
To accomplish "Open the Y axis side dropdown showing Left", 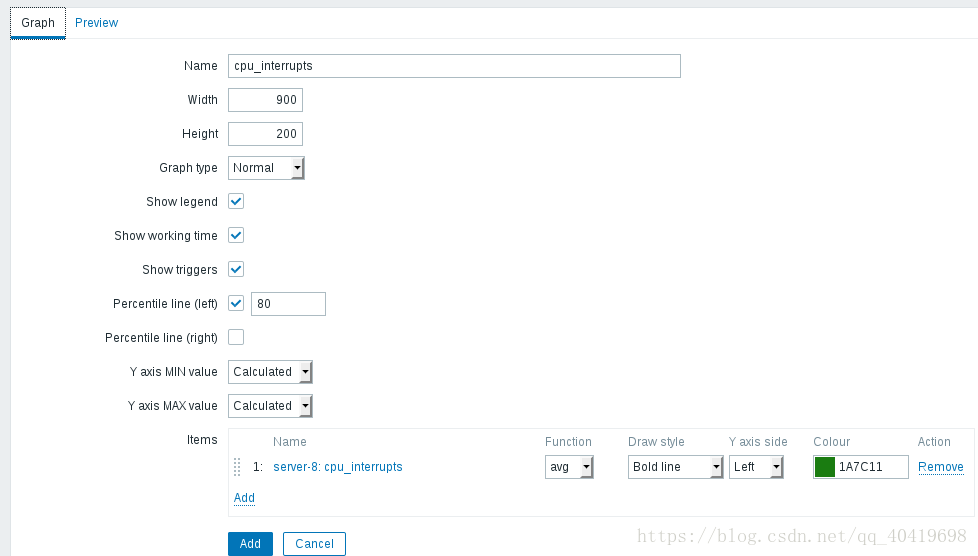I will pyautogui.click(x=756, y=467).
